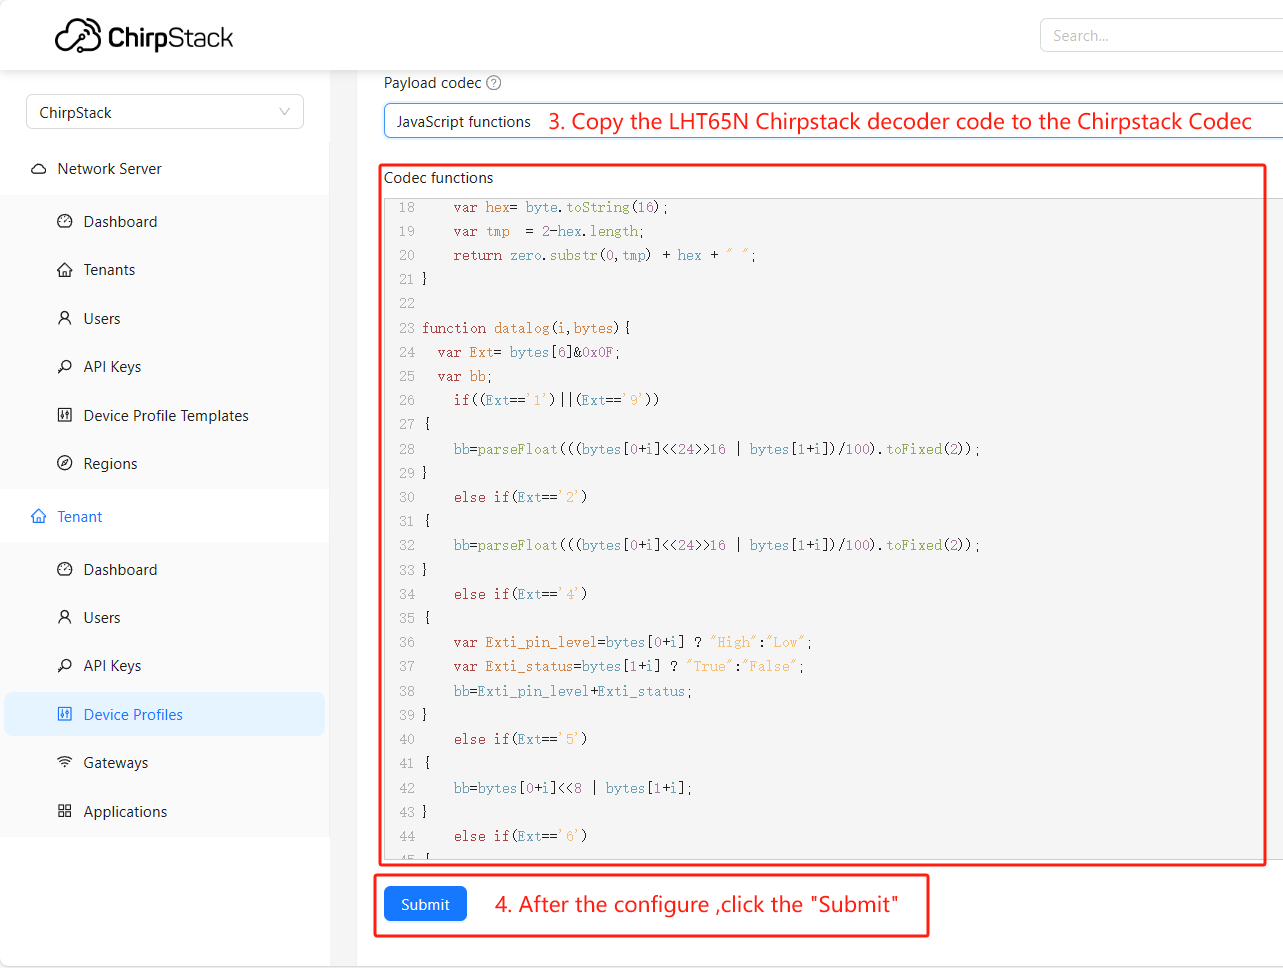Click the Network Server API Keys key icon
Image resolution: width=1283 pixels, height=968 pixels.
(x=65, y=367)
